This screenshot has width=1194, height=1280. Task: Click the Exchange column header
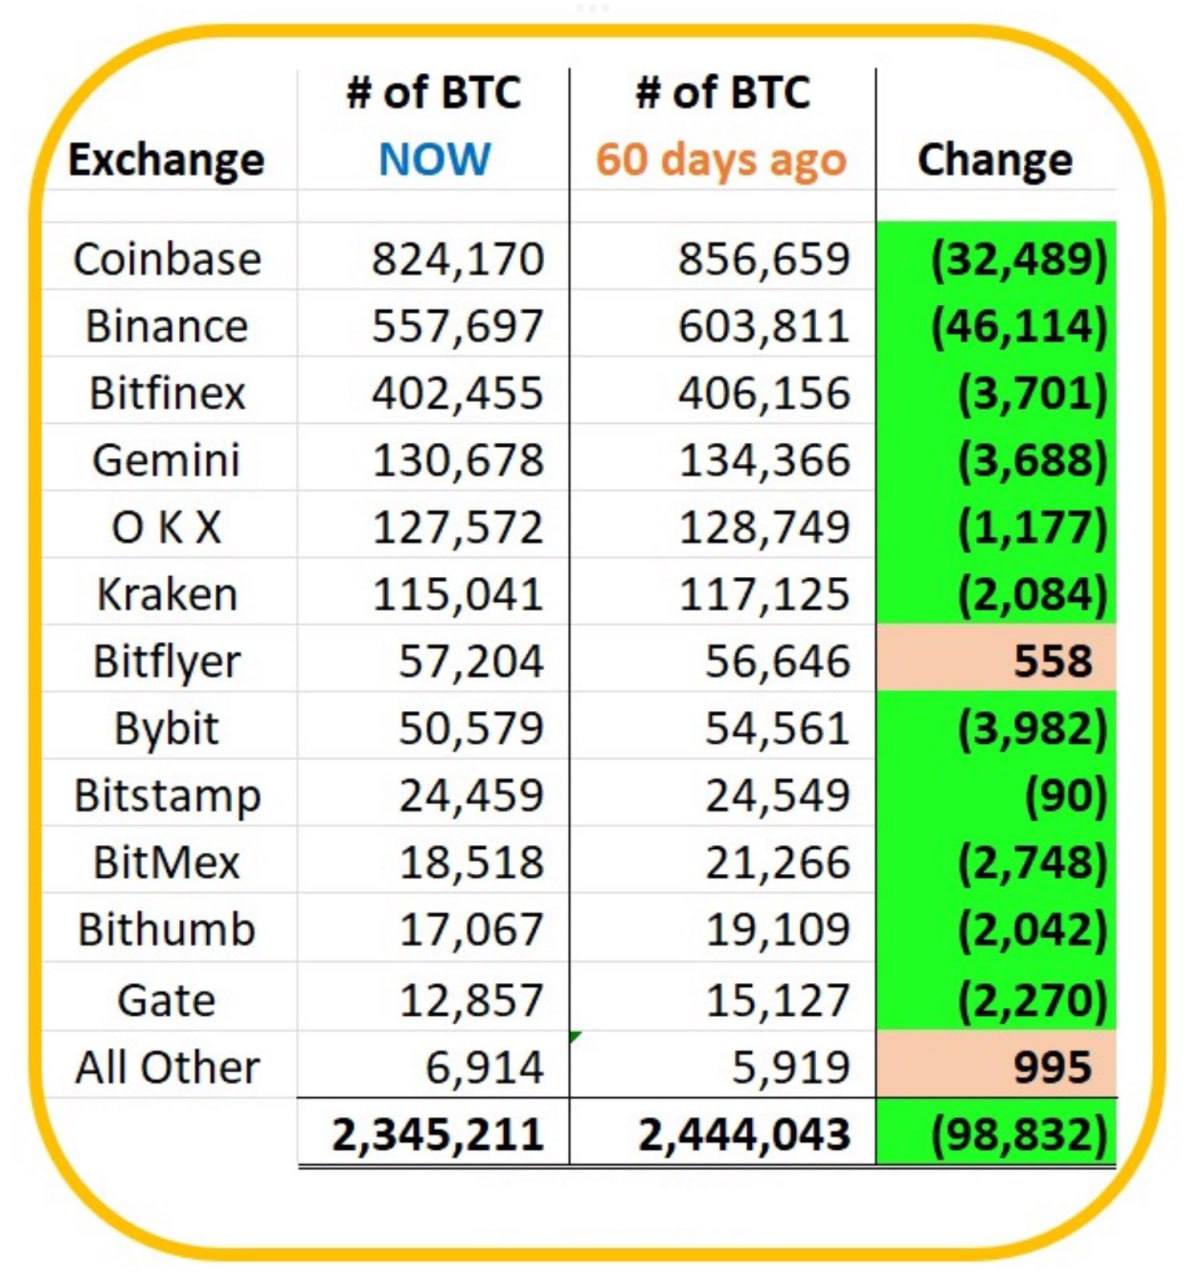coord(167,159)
